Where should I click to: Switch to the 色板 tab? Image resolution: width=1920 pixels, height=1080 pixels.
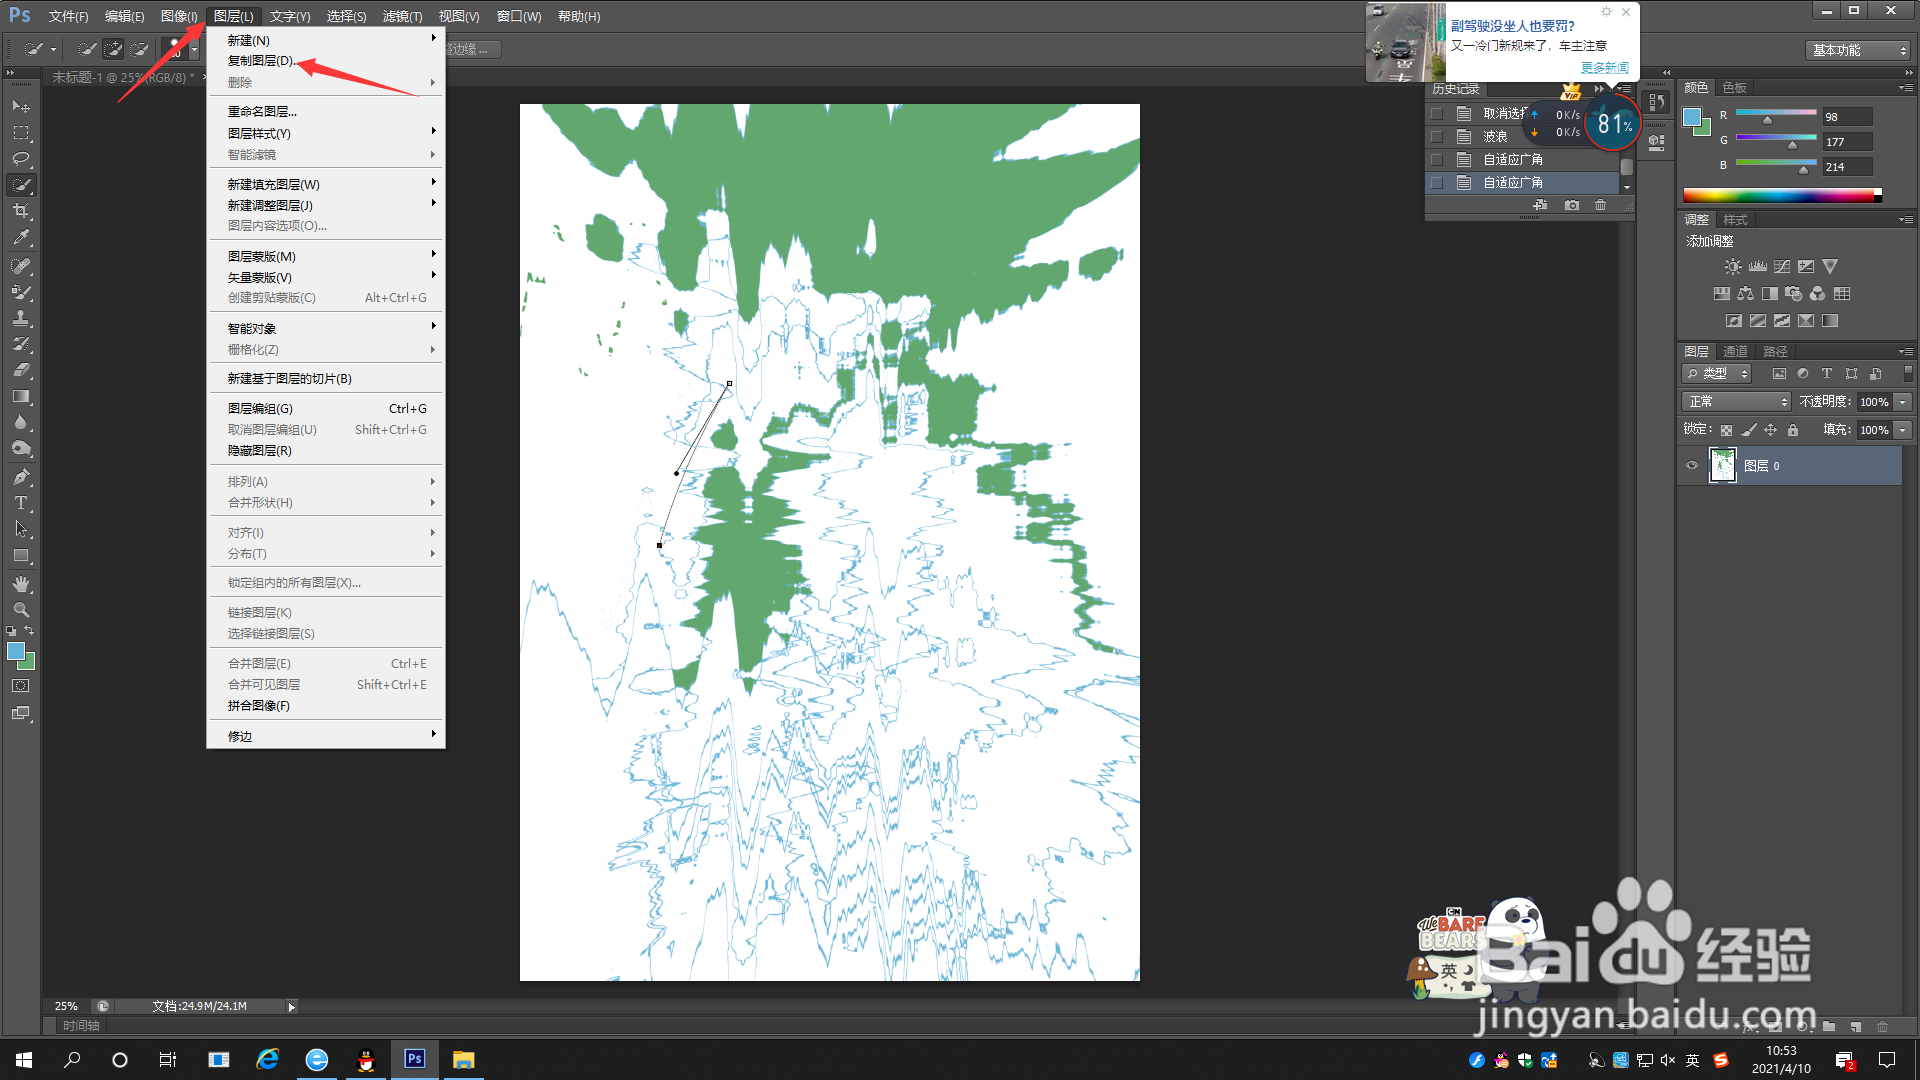(1735, 88)
